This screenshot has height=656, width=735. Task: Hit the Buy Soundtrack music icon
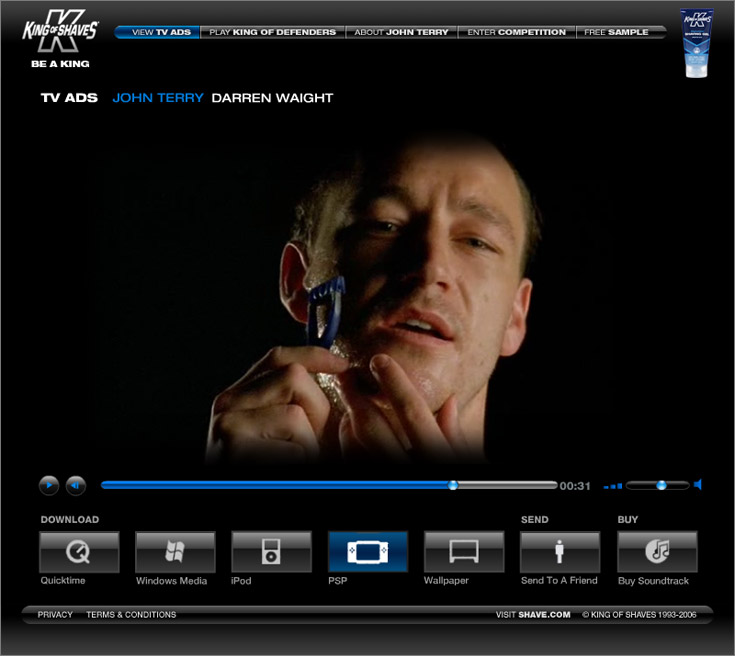tap(657, 551)
